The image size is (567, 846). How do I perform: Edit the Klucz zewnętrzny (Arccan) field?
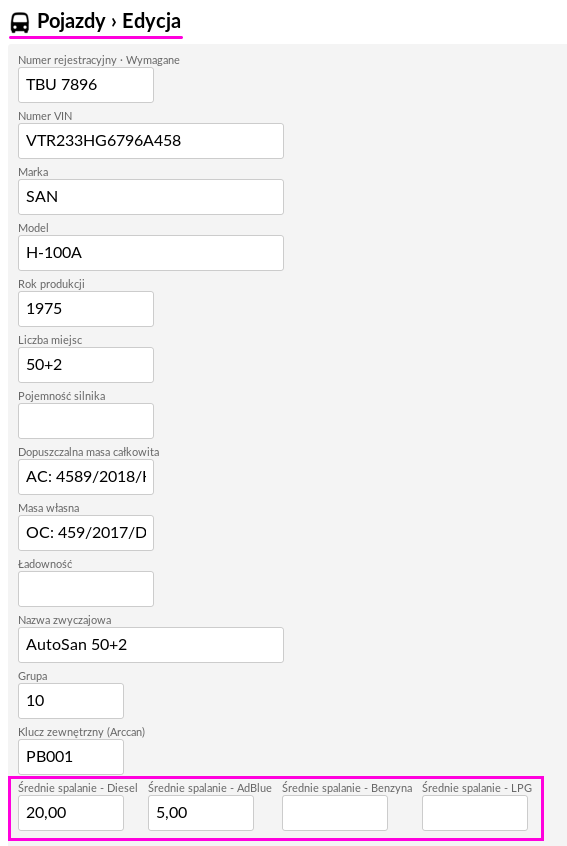[71, 757]
